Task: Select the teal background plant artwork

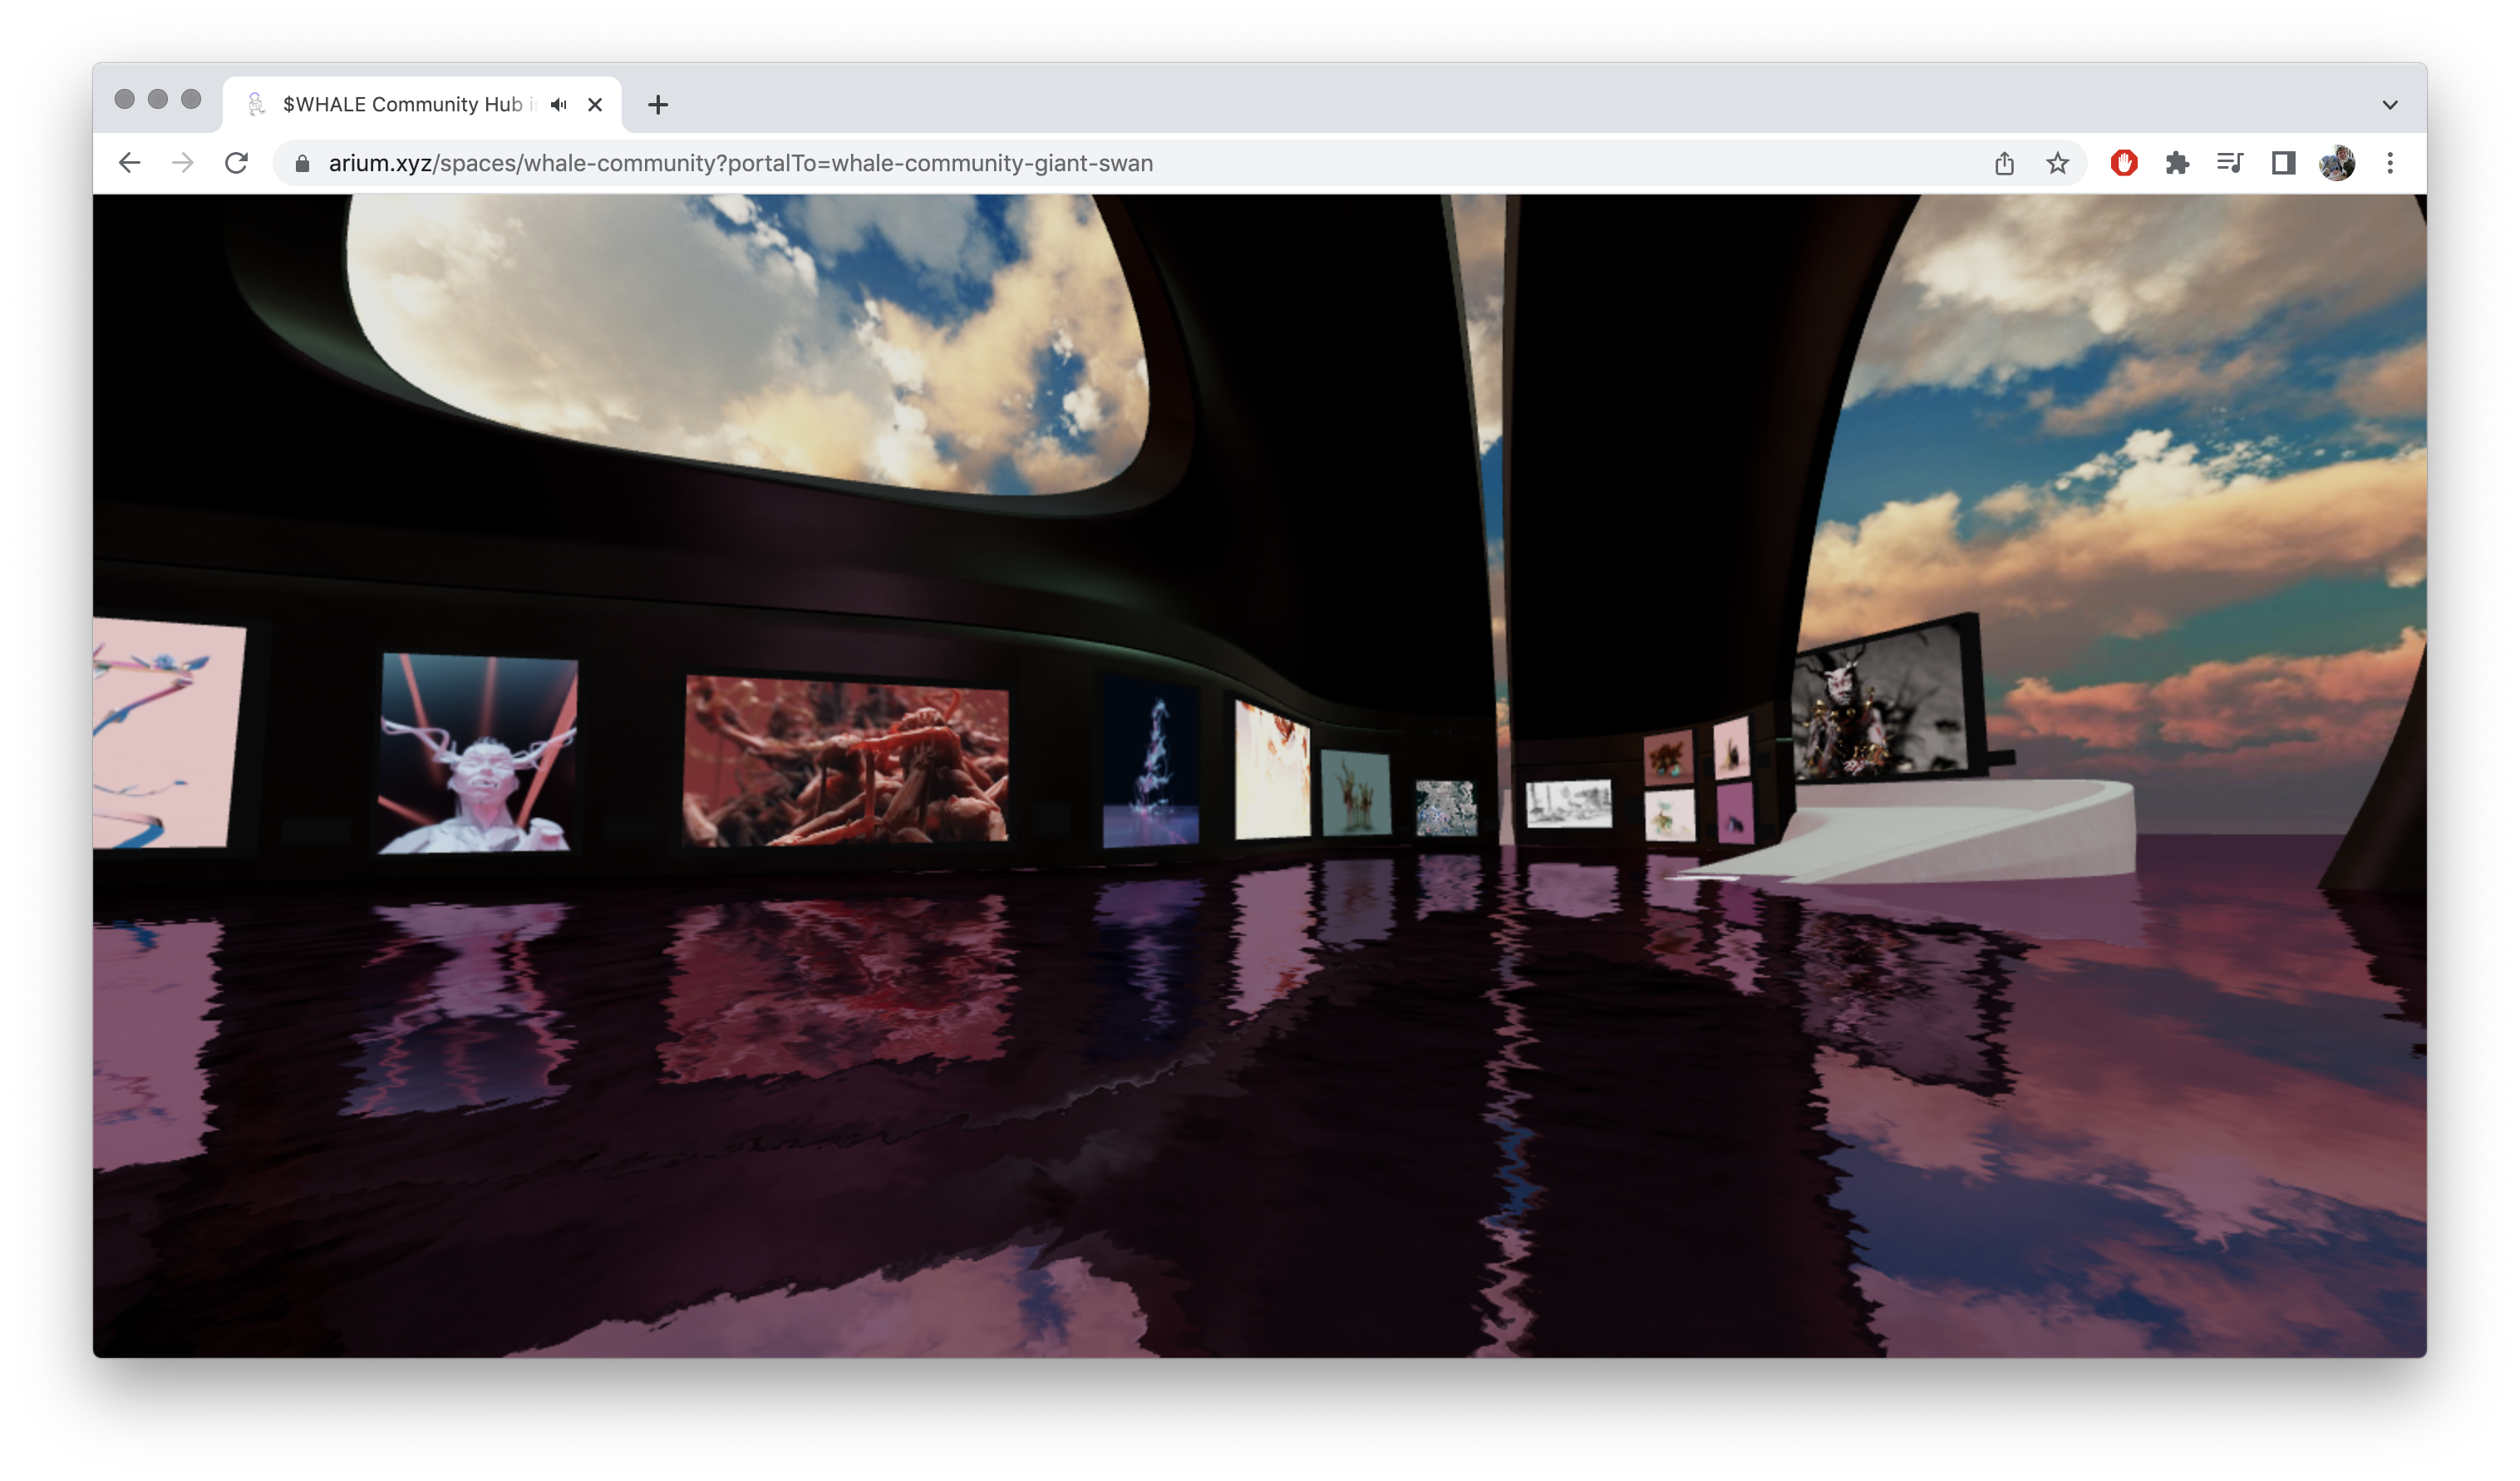Action: tap(1356, 791)
